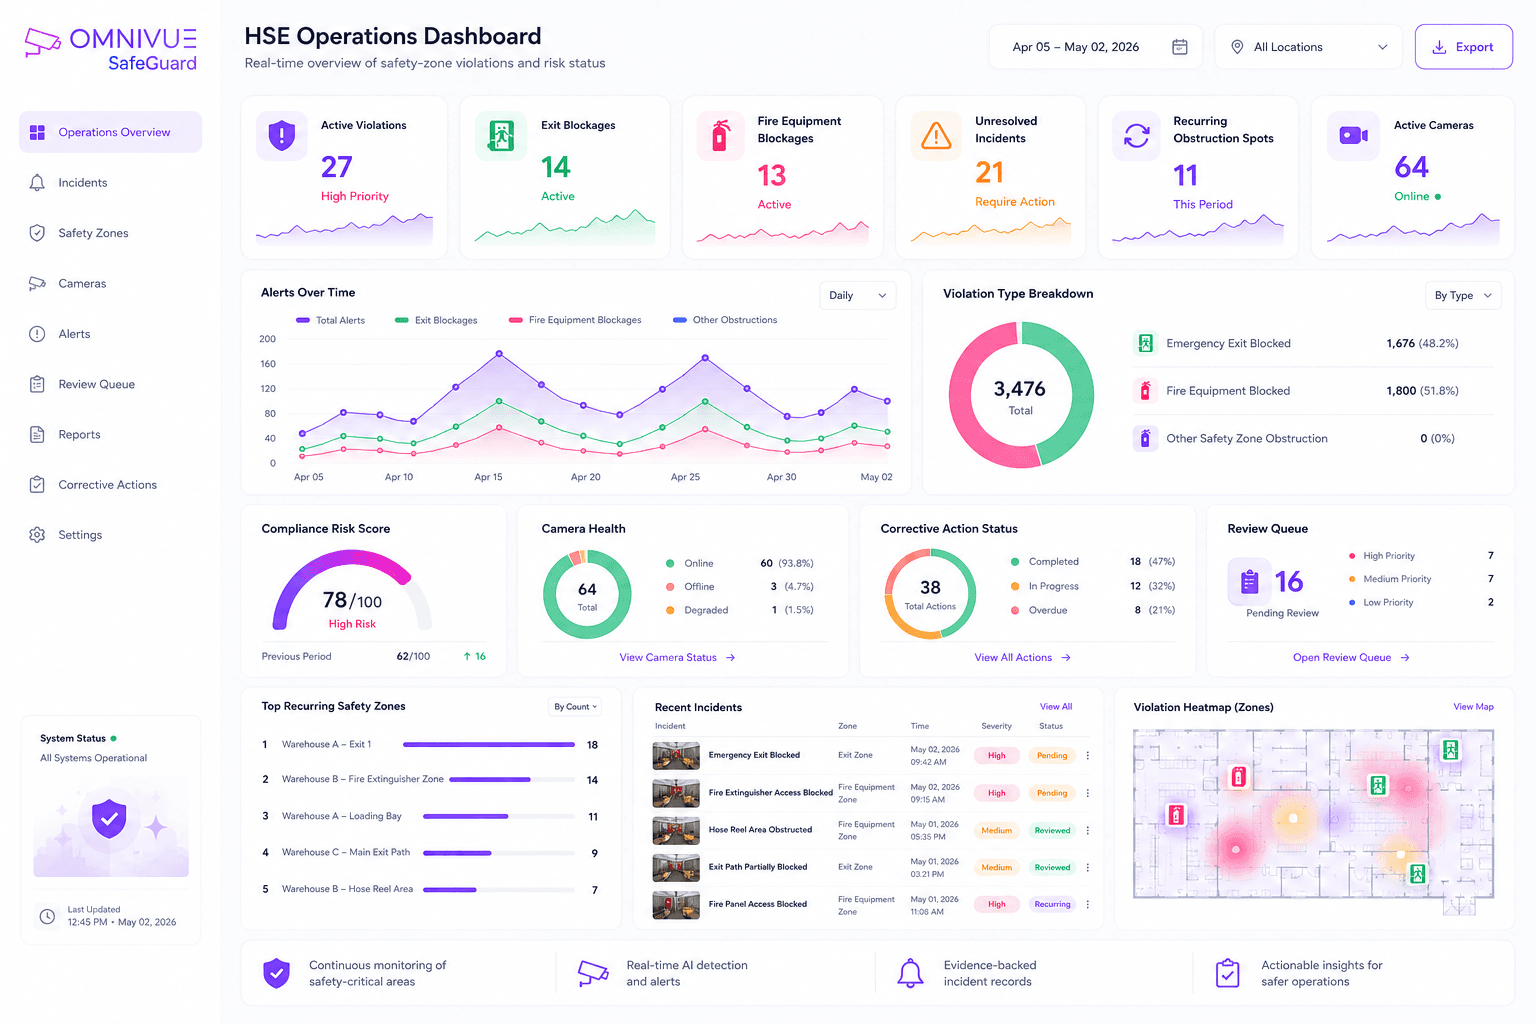Click the Continuous monitoring shield icon in footer
This screenshot has width=1536, height=1024.
tap(276, 973)
